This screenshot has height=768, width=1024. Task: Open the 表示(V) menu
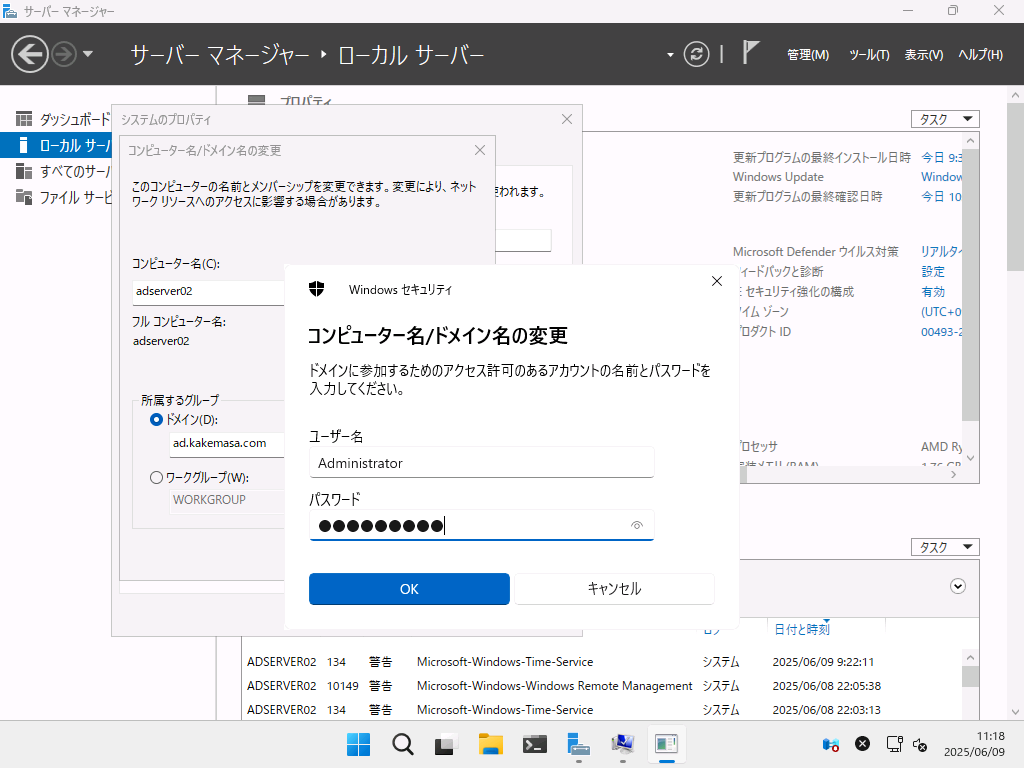point(923,55)
